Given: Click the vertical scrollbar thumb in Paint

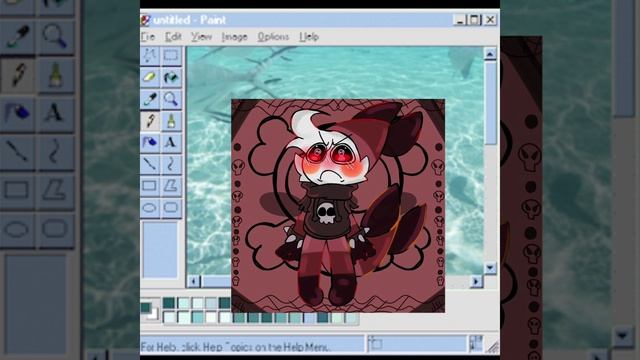Looking at the screenshot, I should coord(490,103).
